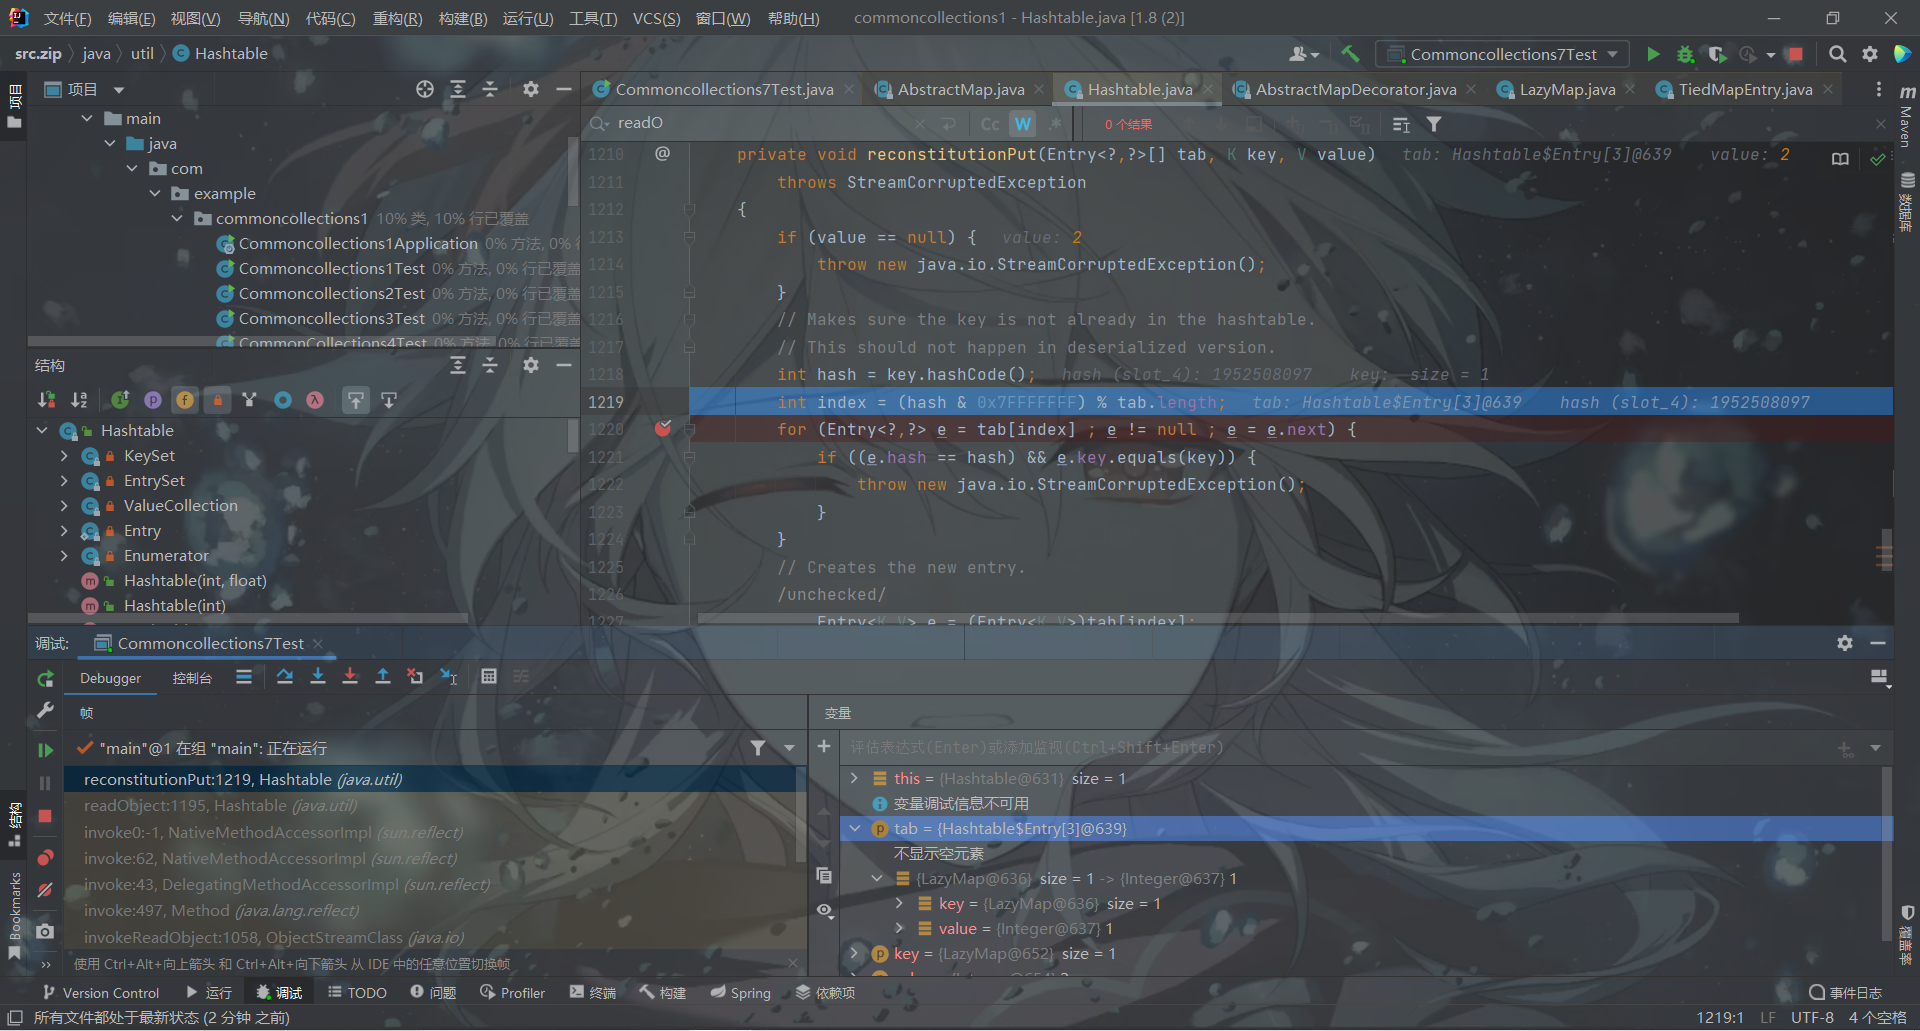Click Step Into in the debugger toolbar
The image size is (1920, 1031).
318,677
